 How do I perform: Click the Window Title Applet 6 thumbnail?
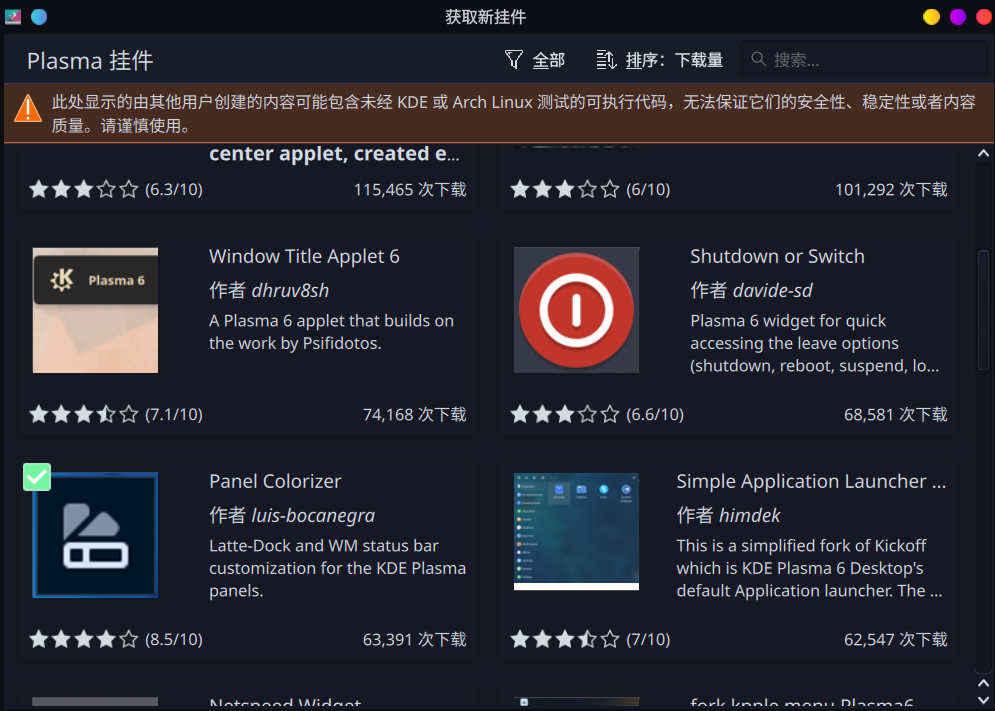95,310
